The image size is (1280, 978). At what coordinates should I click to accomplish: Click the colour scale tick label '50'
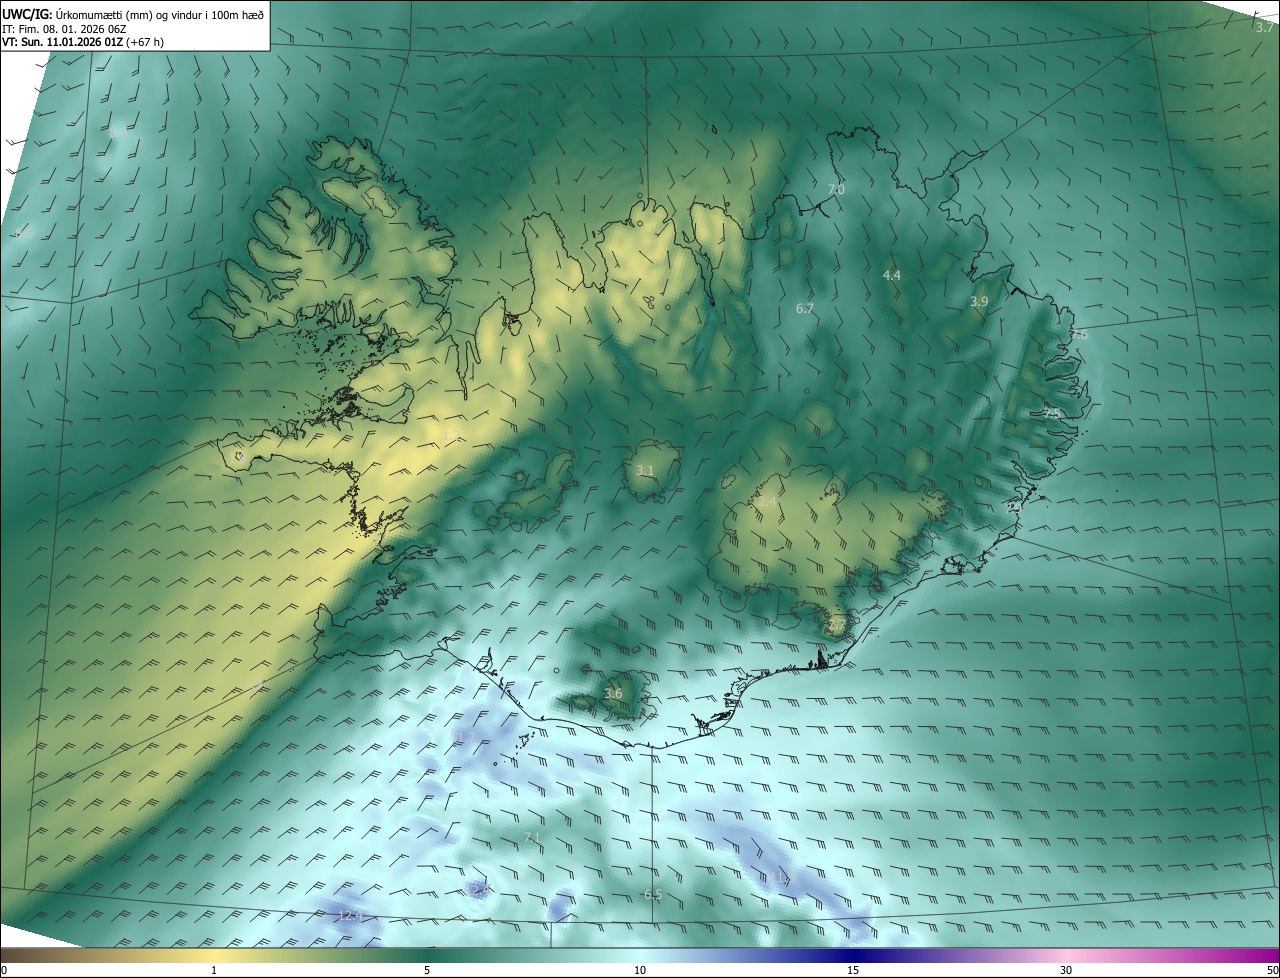point(1272,970)
